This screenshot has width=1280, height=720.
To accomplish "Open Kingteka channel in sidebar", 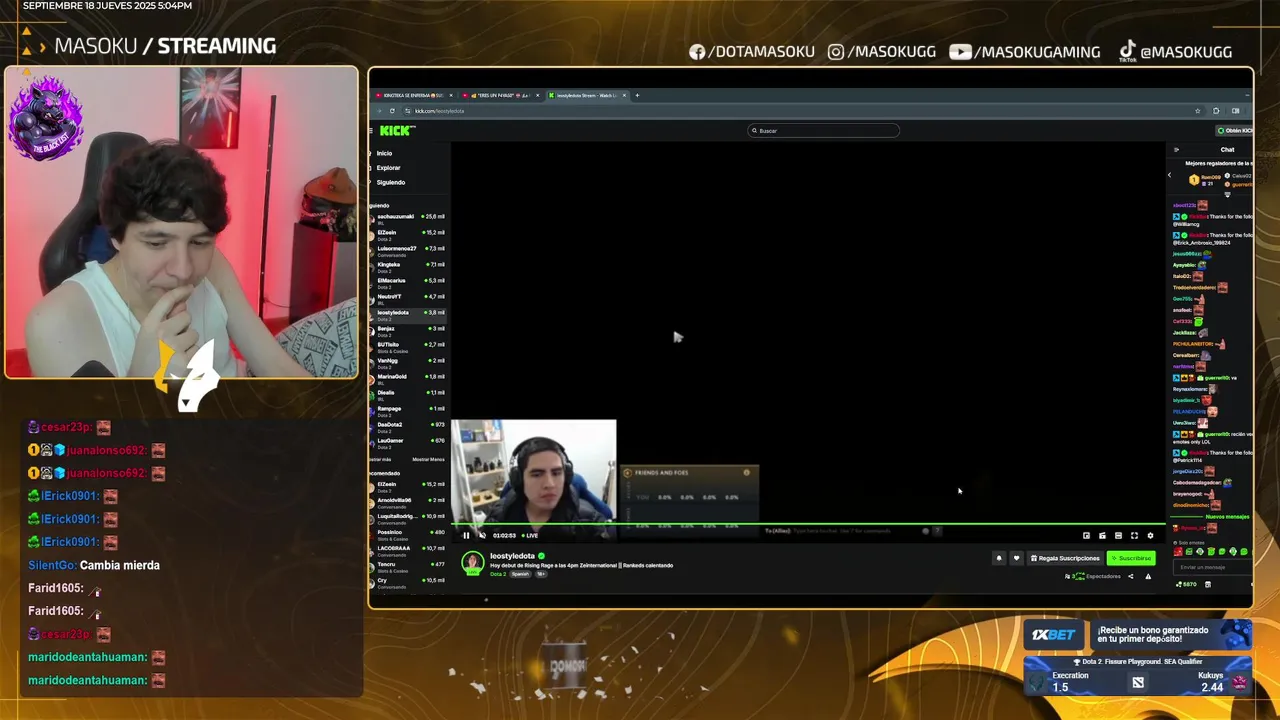I will (x=408, y=266).
